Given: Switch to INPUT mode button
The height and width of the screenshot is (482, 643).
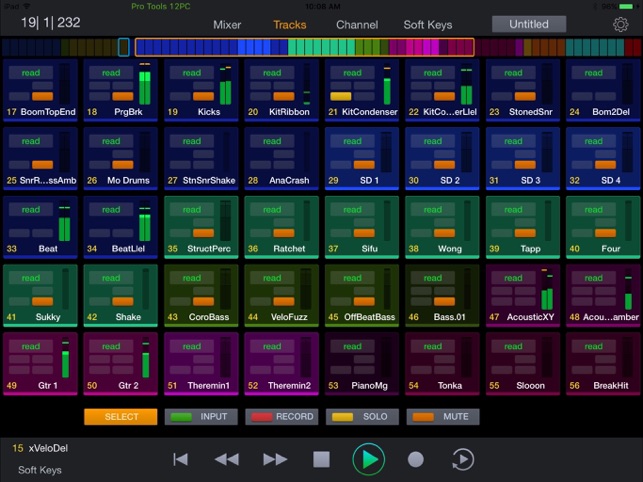Looking at the screenshot, I should click(201, 416).
